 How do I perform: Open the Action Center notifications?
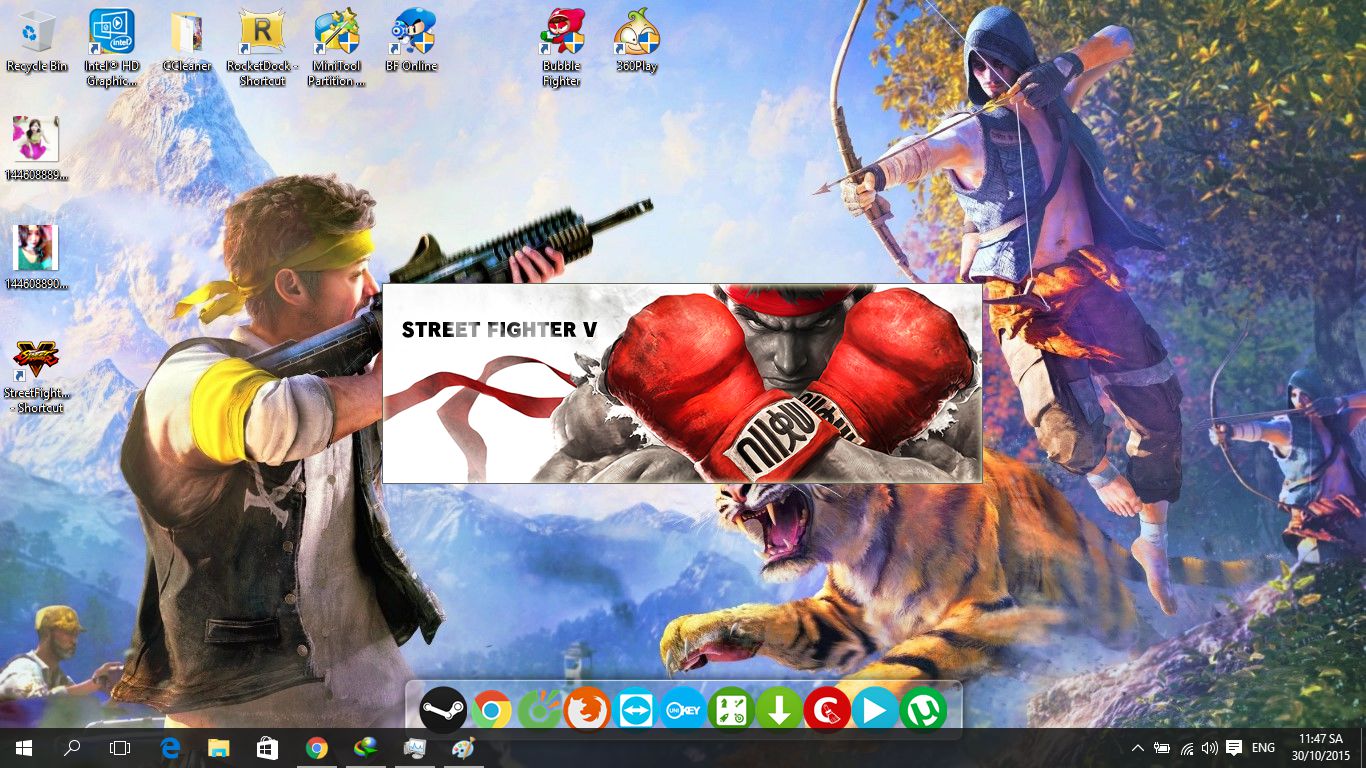pos(1234,748)
